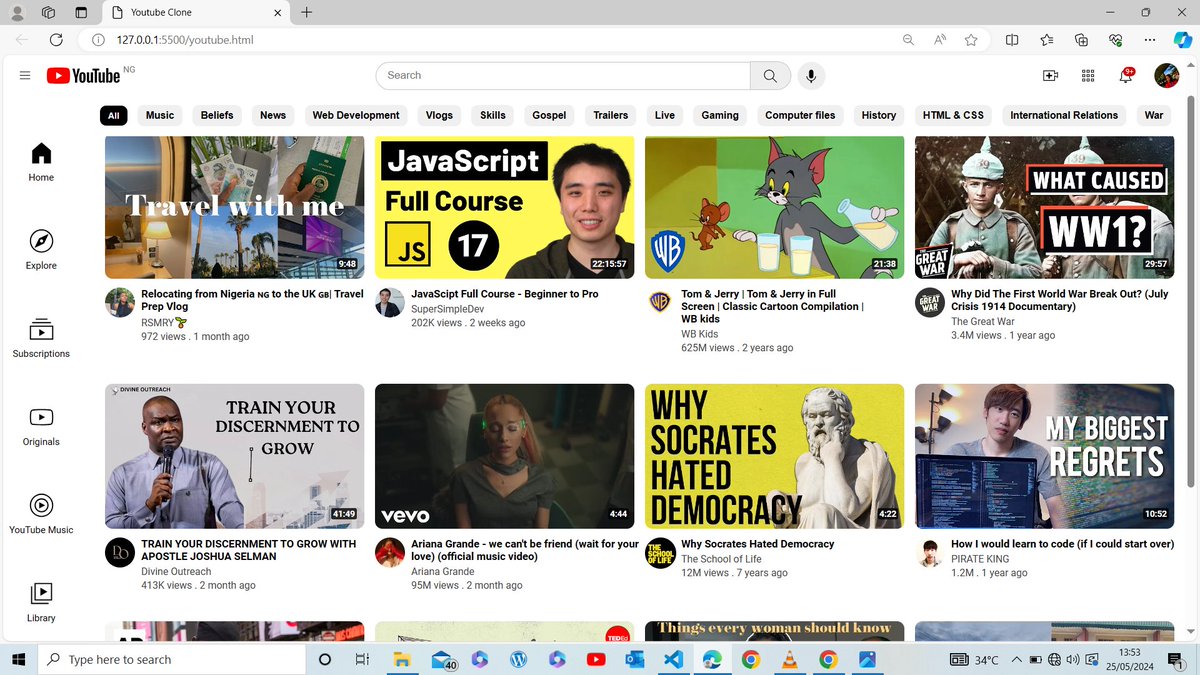Select the Gospel filter chip

(549, 115)
